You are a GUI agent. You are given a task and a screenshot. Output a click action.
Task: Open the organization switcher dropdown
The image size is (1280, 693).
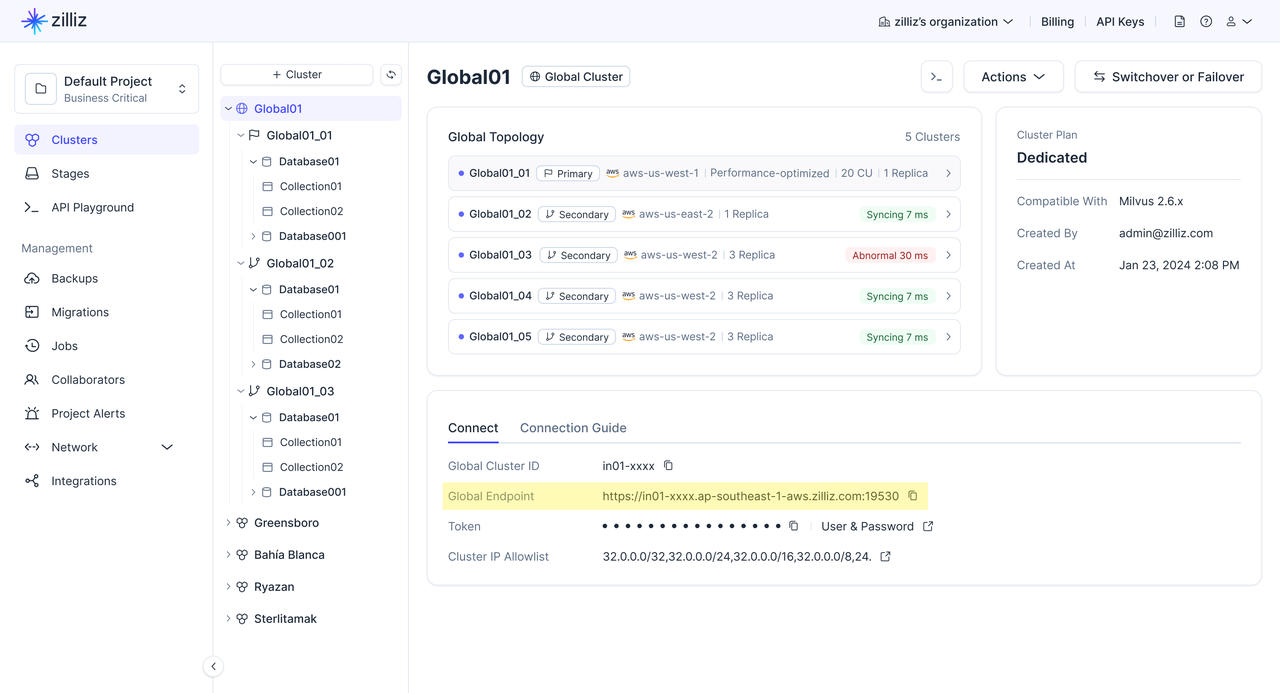coord(945,22)
